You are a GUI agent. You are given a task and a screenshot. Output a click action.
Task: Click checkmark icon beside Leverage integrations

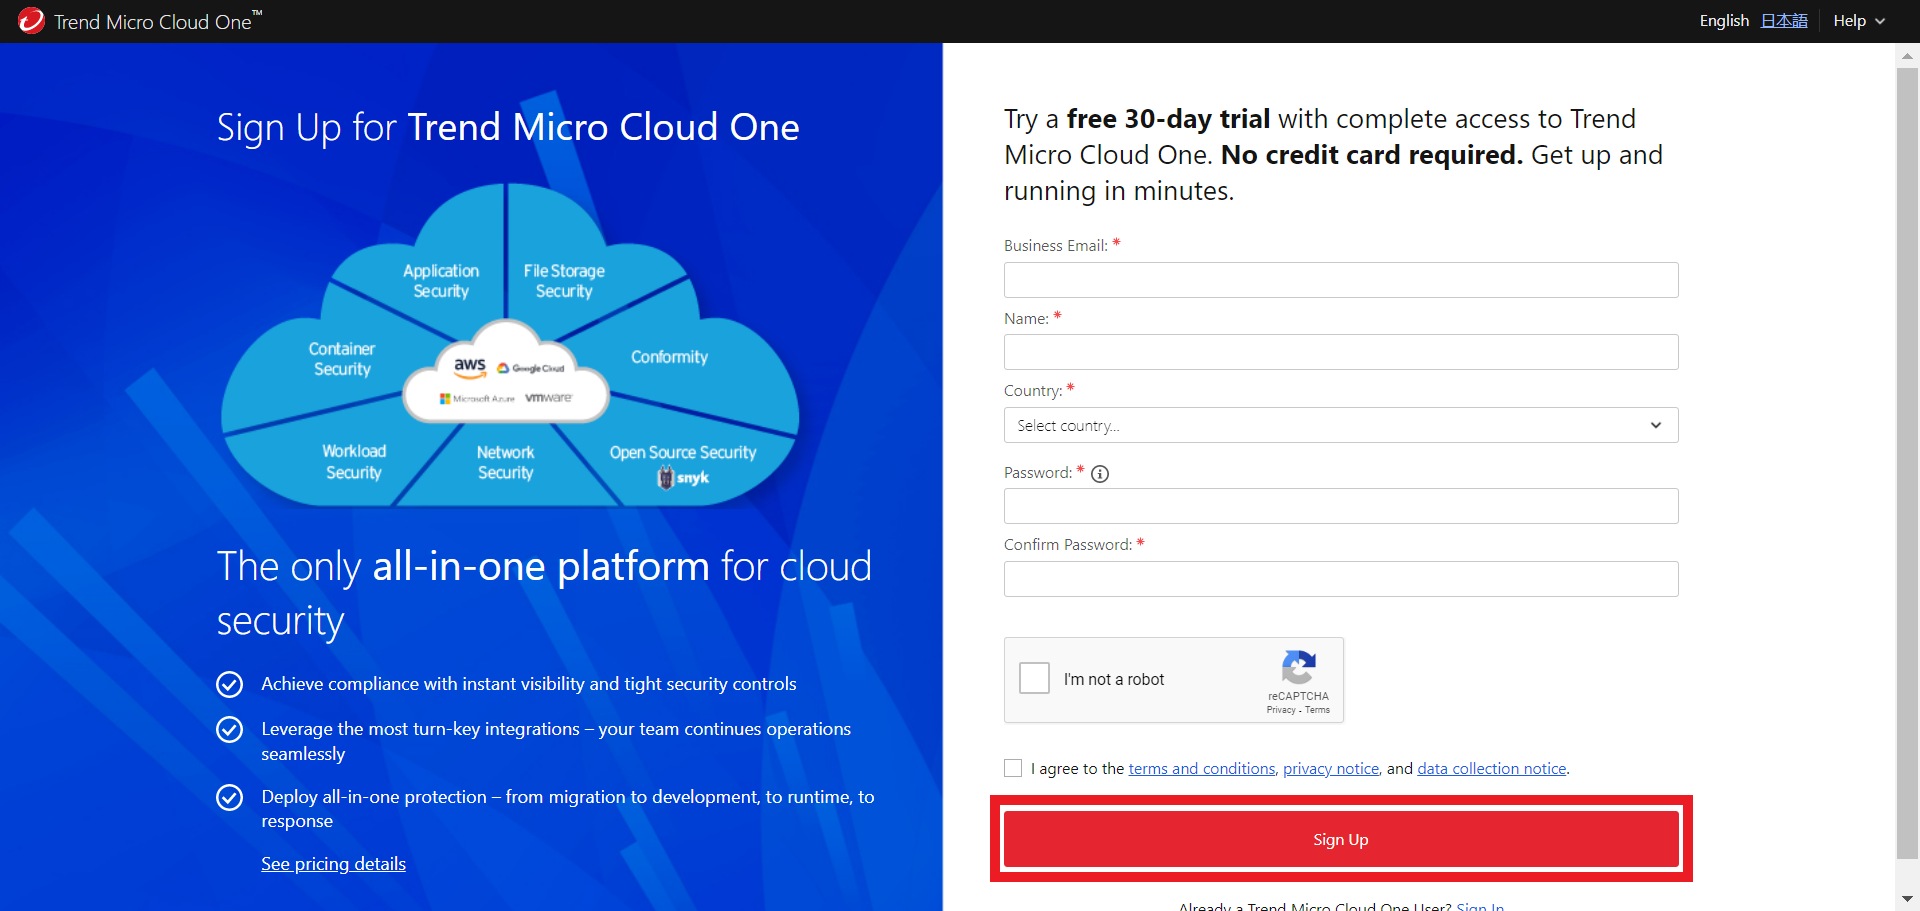[230, 729]
